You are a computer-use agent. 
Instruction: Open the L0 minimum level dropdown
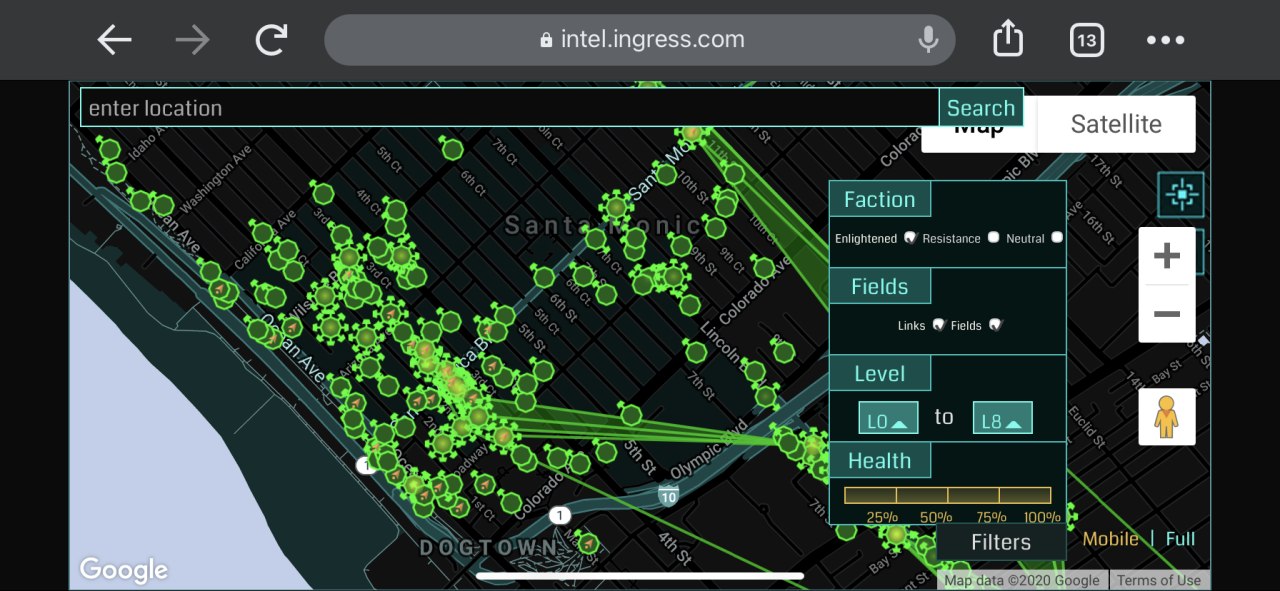tap(888, 418)
